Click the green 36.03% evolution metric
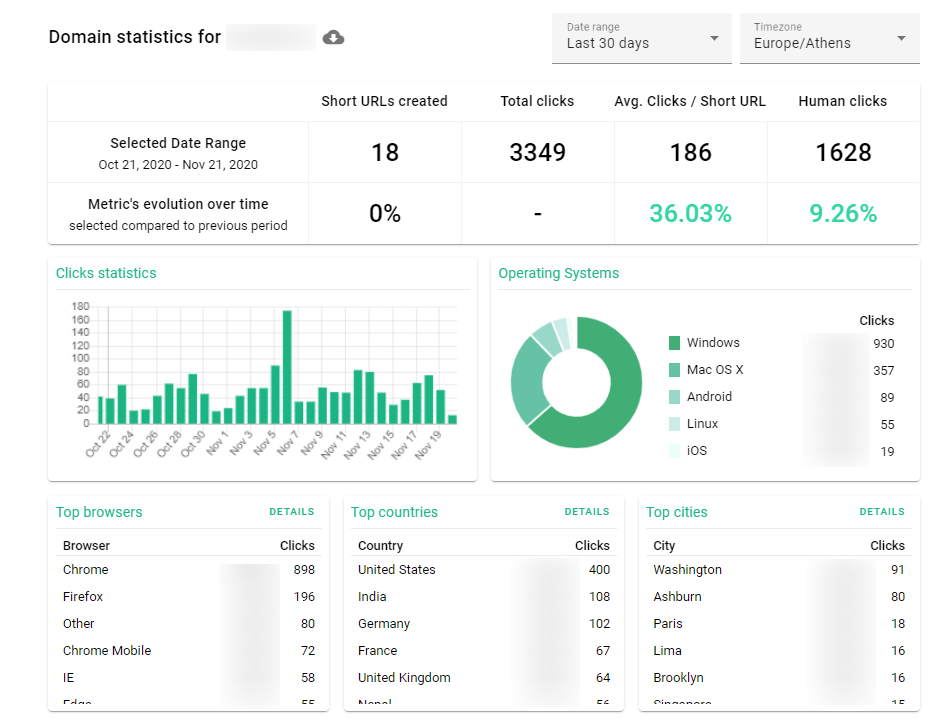 pyautogui.click(x=690, y=212)
